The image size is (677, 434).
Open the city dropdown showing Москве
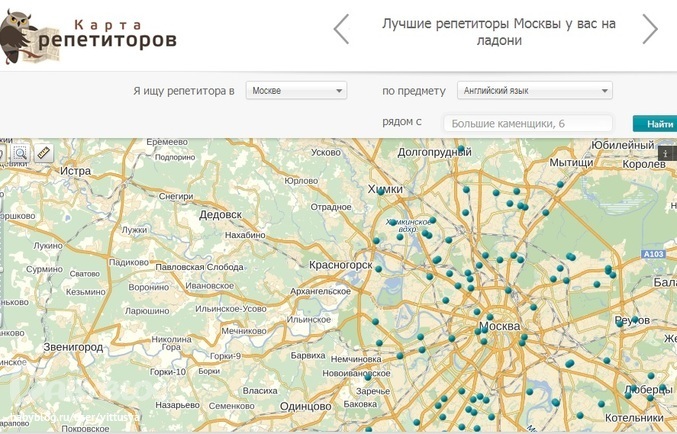click(x=296, y=91)
